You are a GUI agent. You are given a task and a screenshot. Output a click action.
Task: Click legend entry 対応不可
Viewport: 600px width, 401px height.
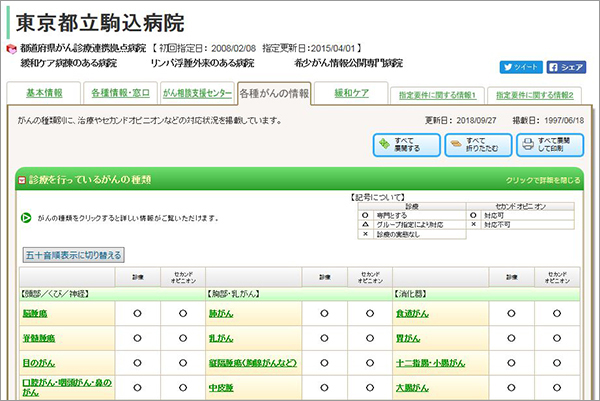point(497,225)
